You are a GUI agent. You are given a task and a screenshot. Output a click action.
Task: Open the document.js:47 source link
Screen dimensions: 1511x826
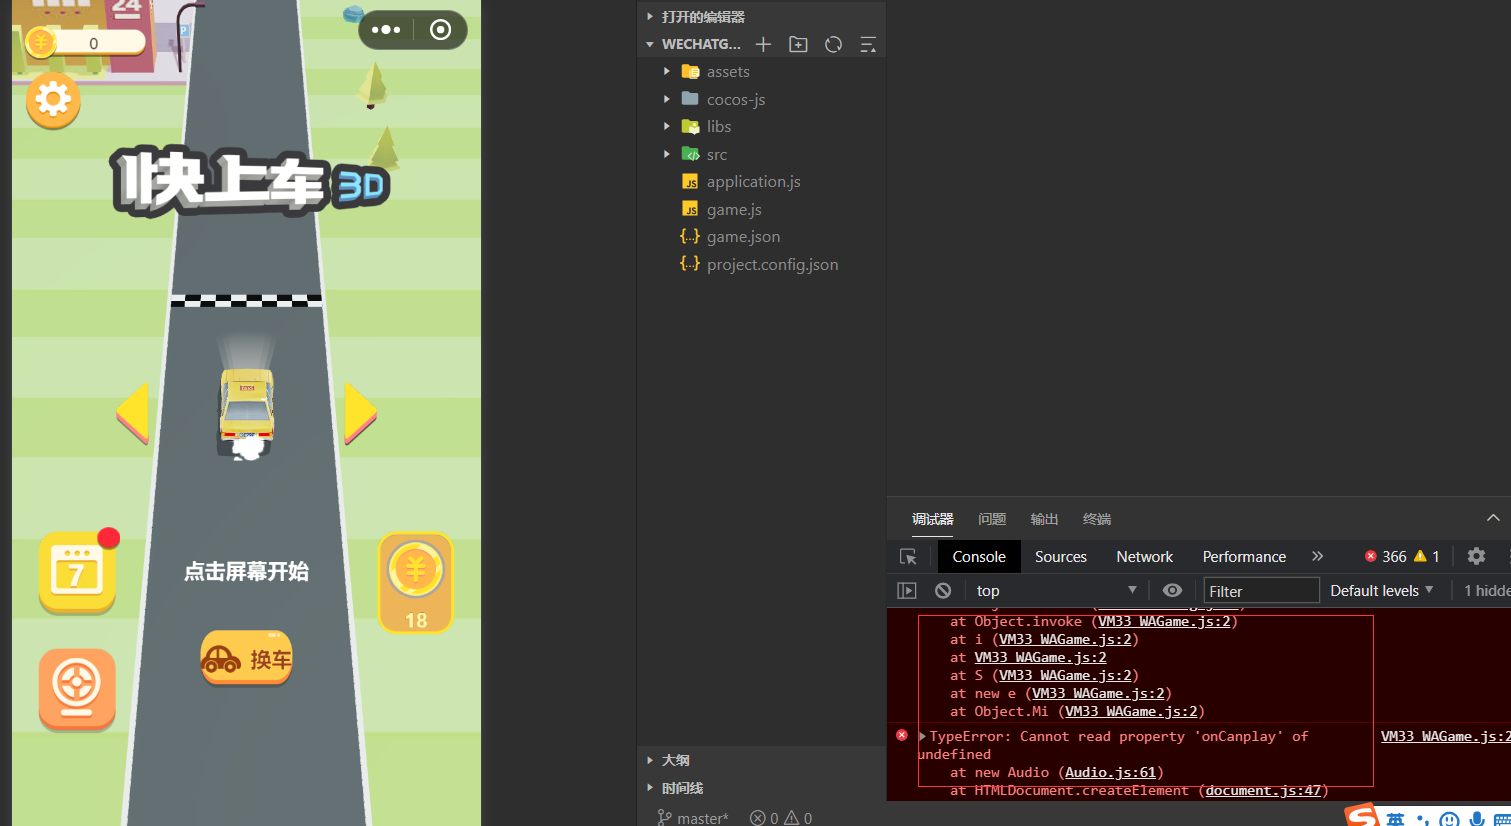tap(1263, 791)
